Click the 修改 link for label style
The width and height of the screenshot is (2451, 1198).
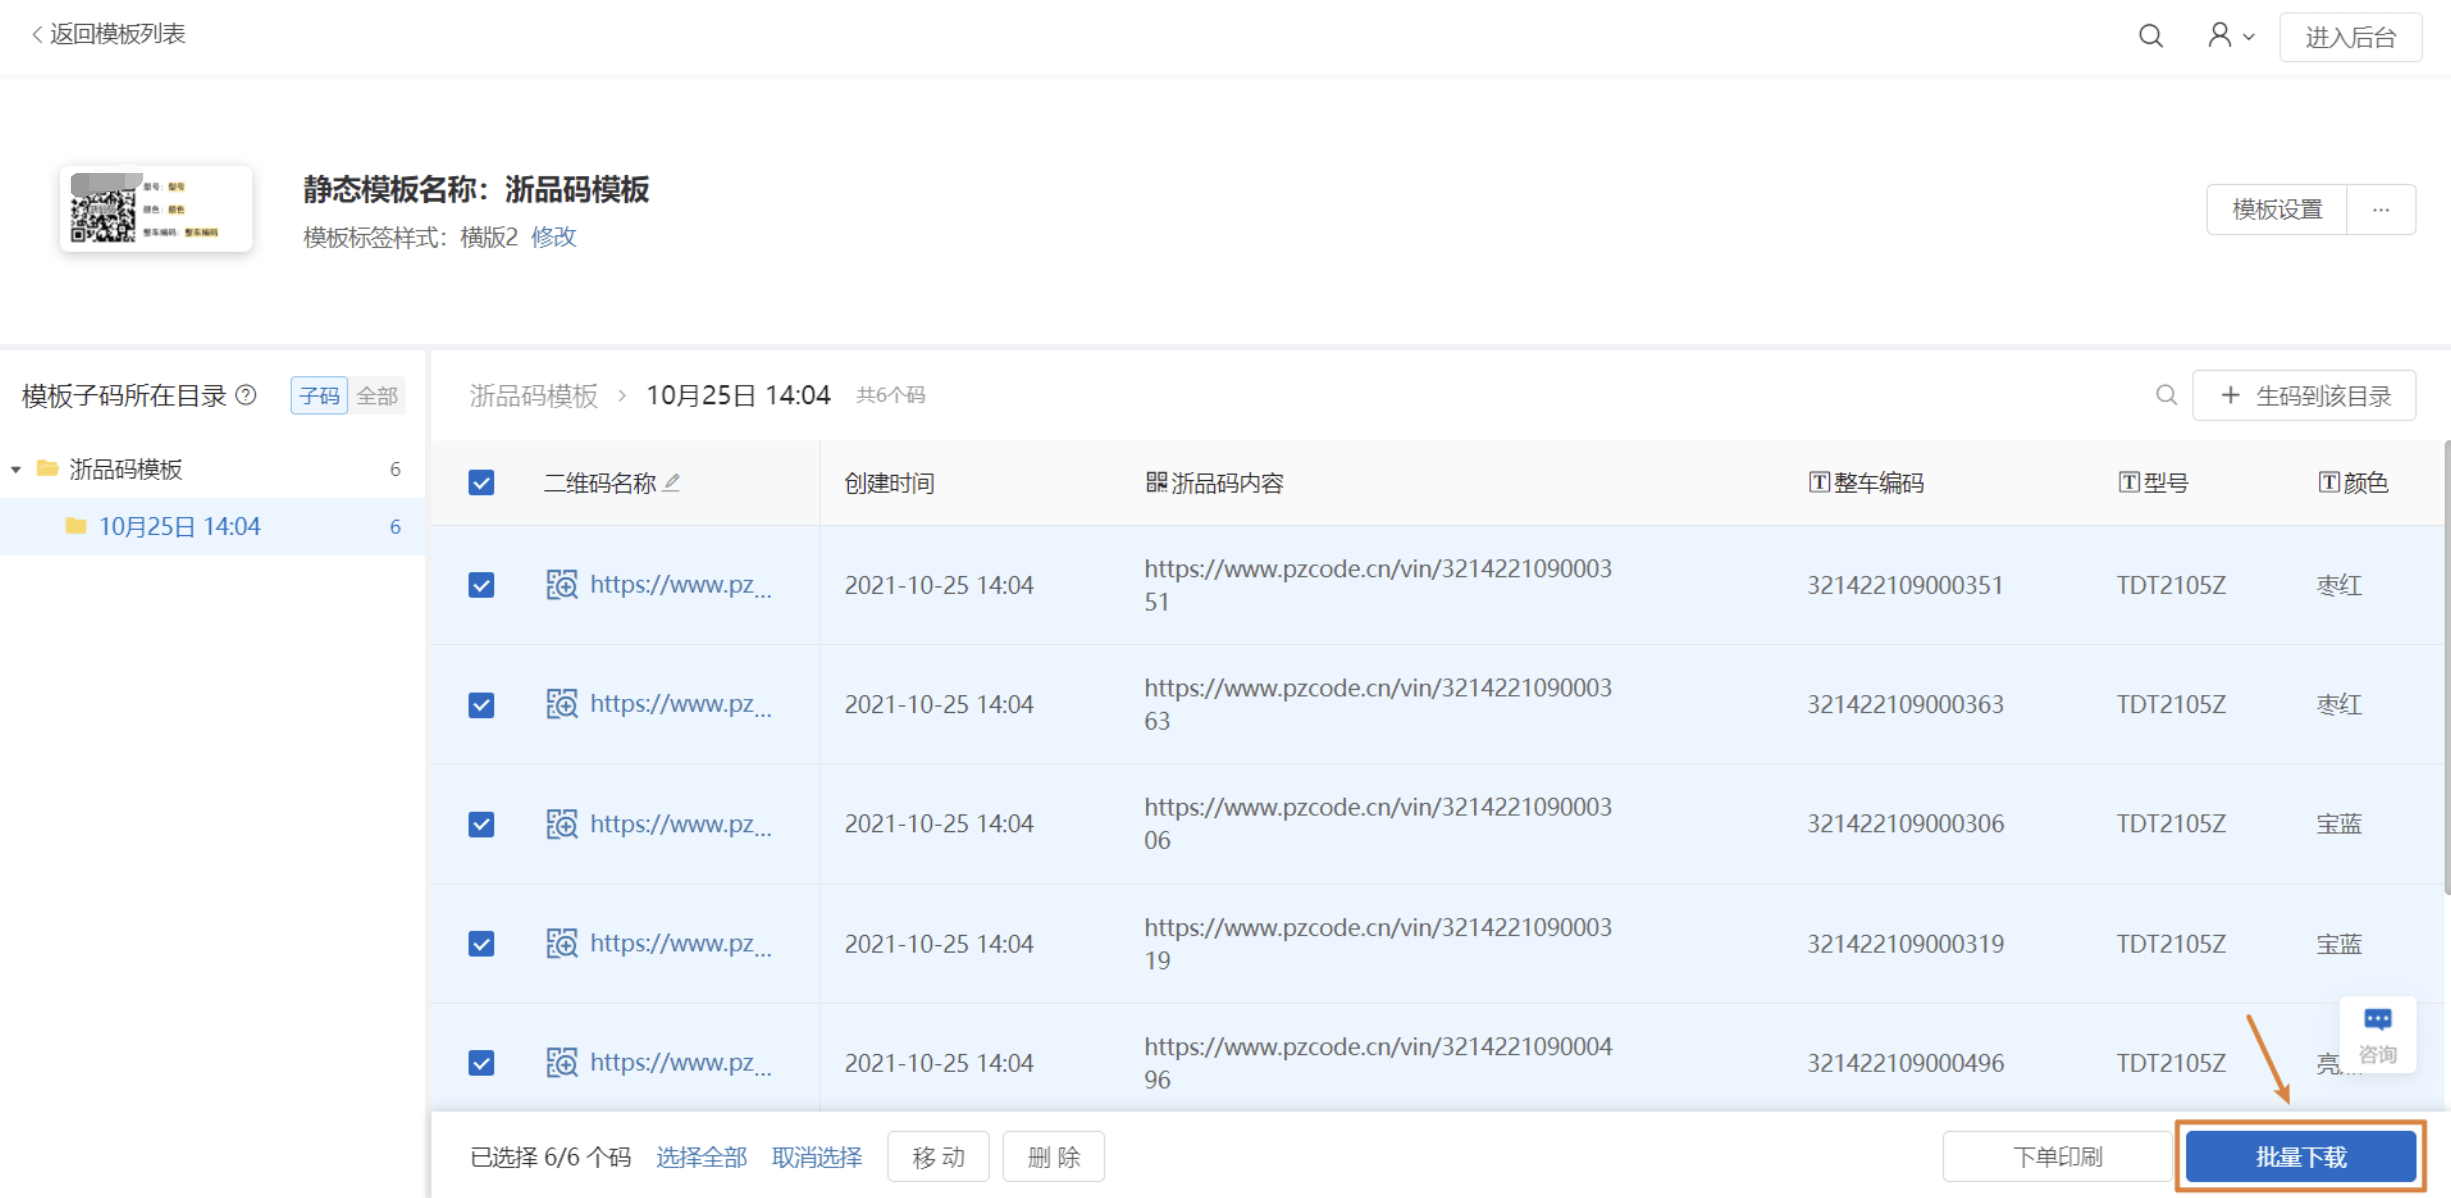coord(553,237)
